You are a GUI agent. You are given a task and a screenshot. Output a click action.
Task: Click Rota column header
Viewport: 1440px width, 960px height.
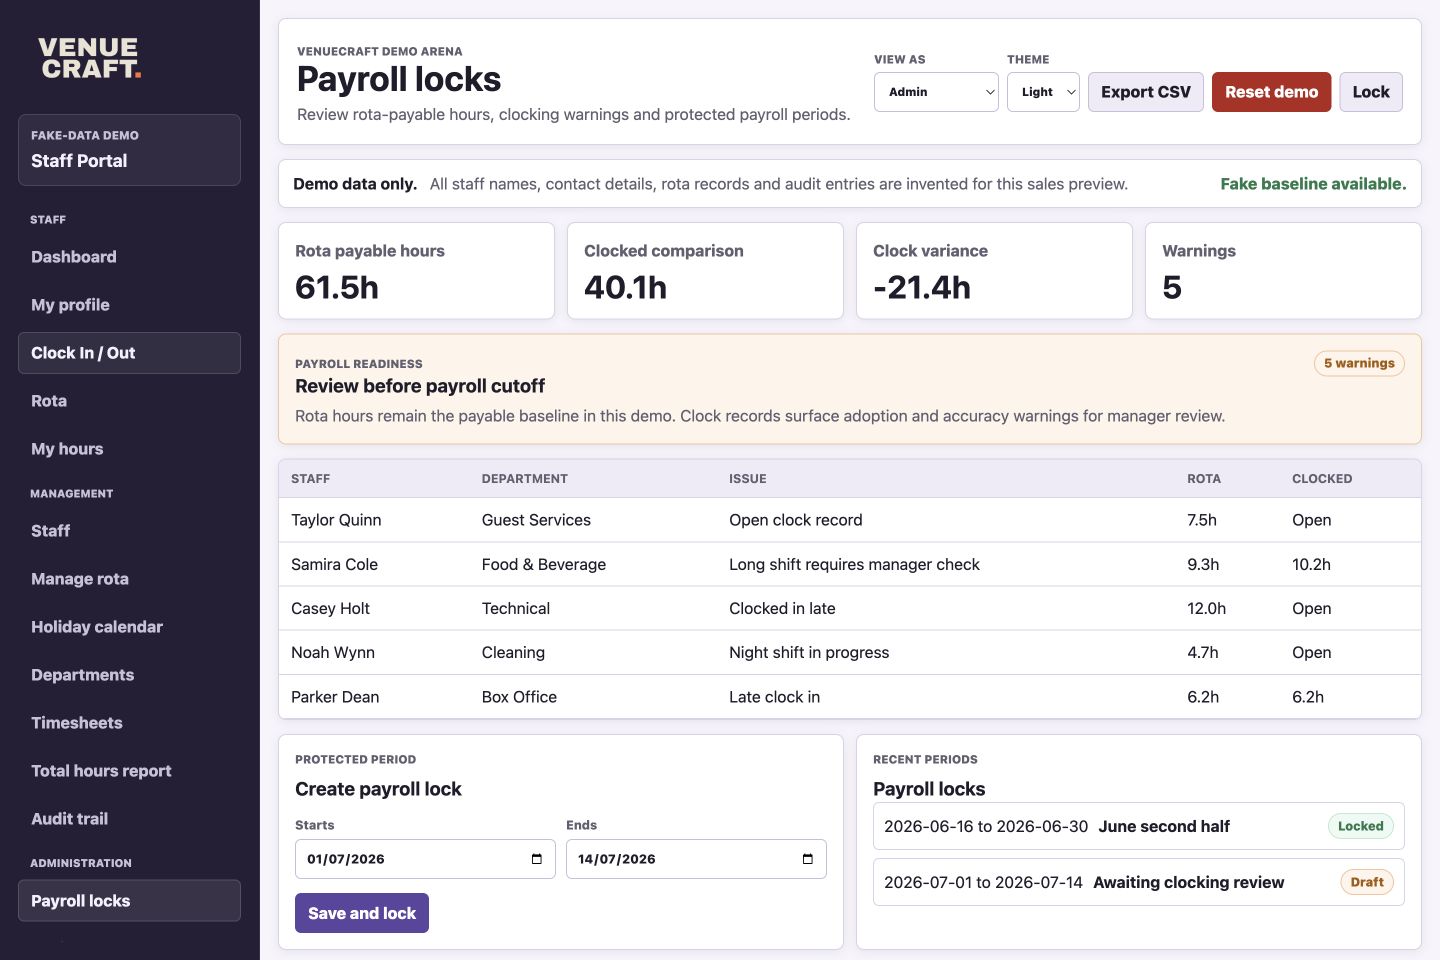tap(1204, 479)
